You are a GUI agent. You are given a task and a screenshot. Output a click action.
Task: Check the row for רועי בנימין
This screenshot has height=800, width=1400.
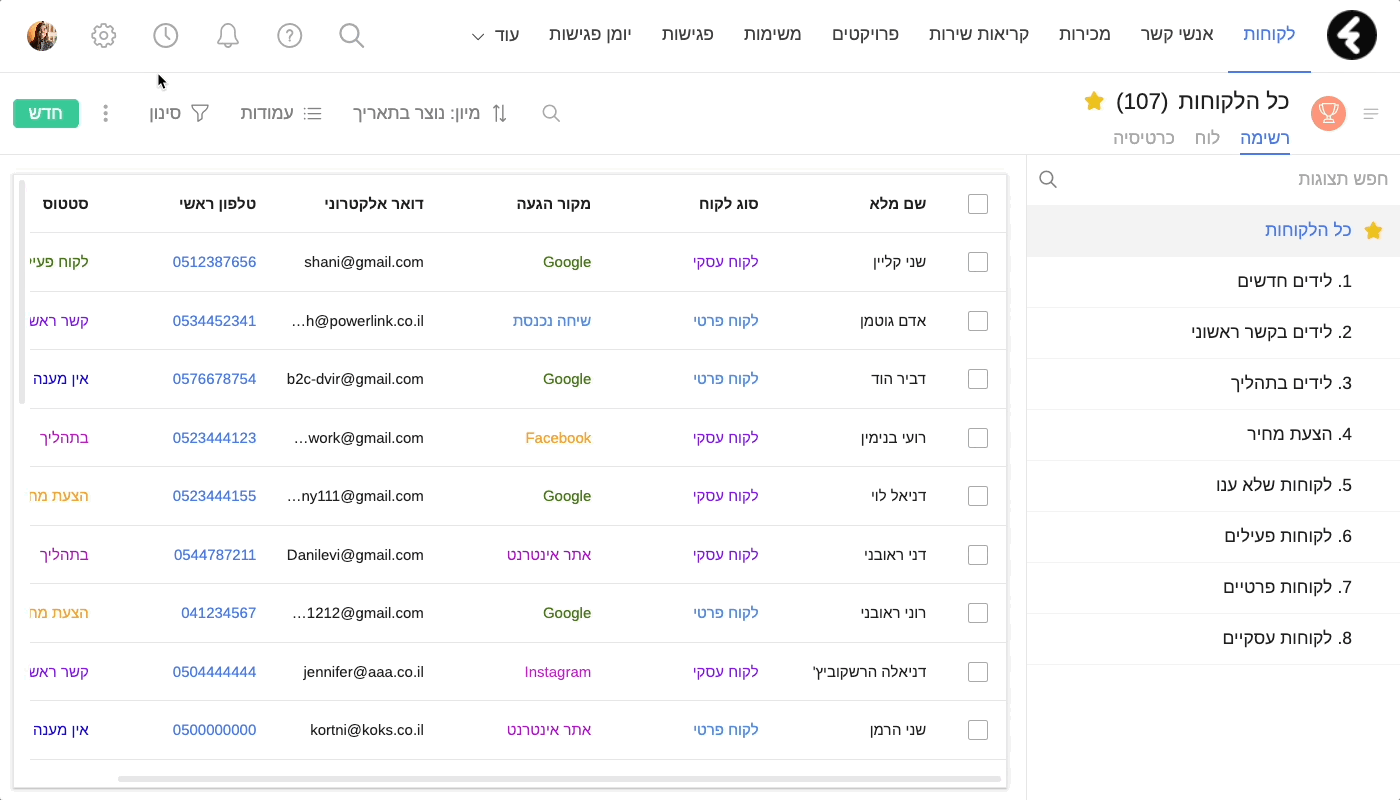[978, 438]
